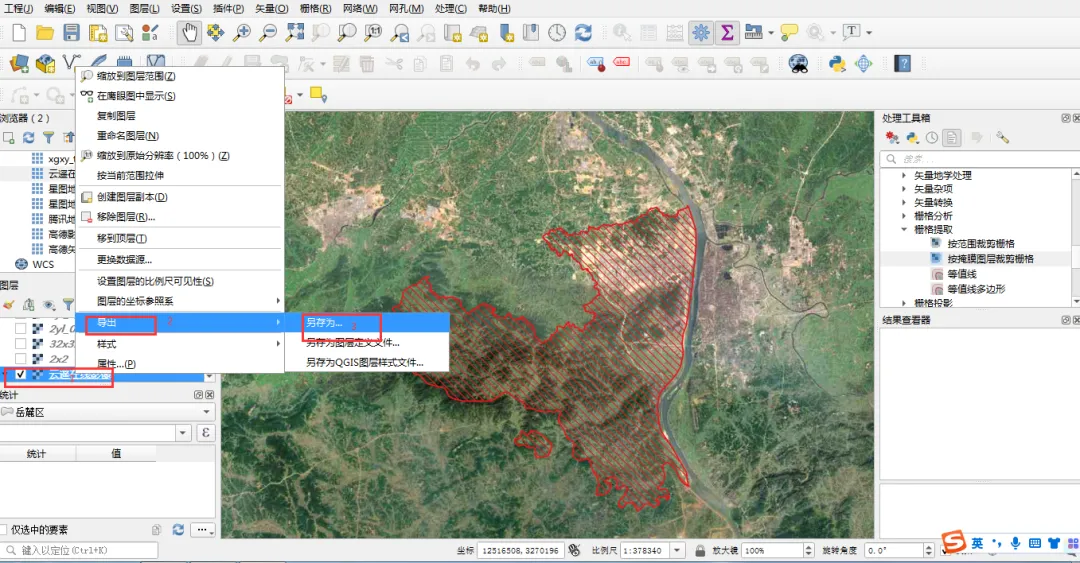Select 另存为... in the export submenu
1080x563 pixels.
pos(366,323)
